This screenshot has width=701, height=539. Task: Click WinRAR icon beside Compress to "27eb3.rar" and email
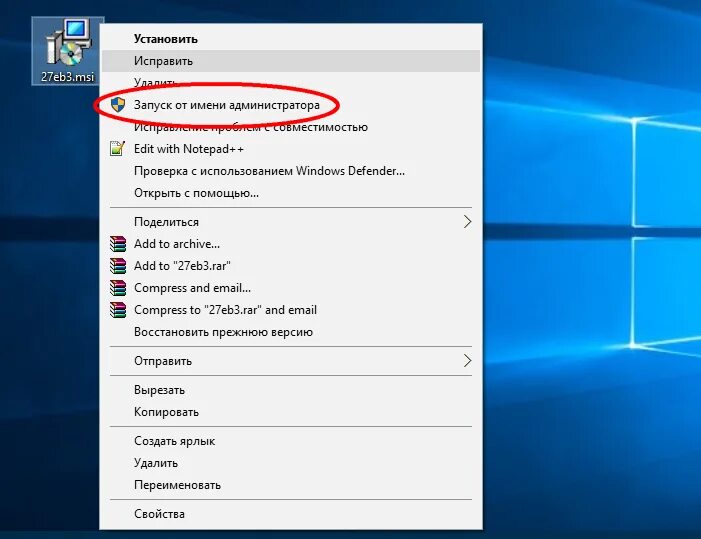click(118, 310)
